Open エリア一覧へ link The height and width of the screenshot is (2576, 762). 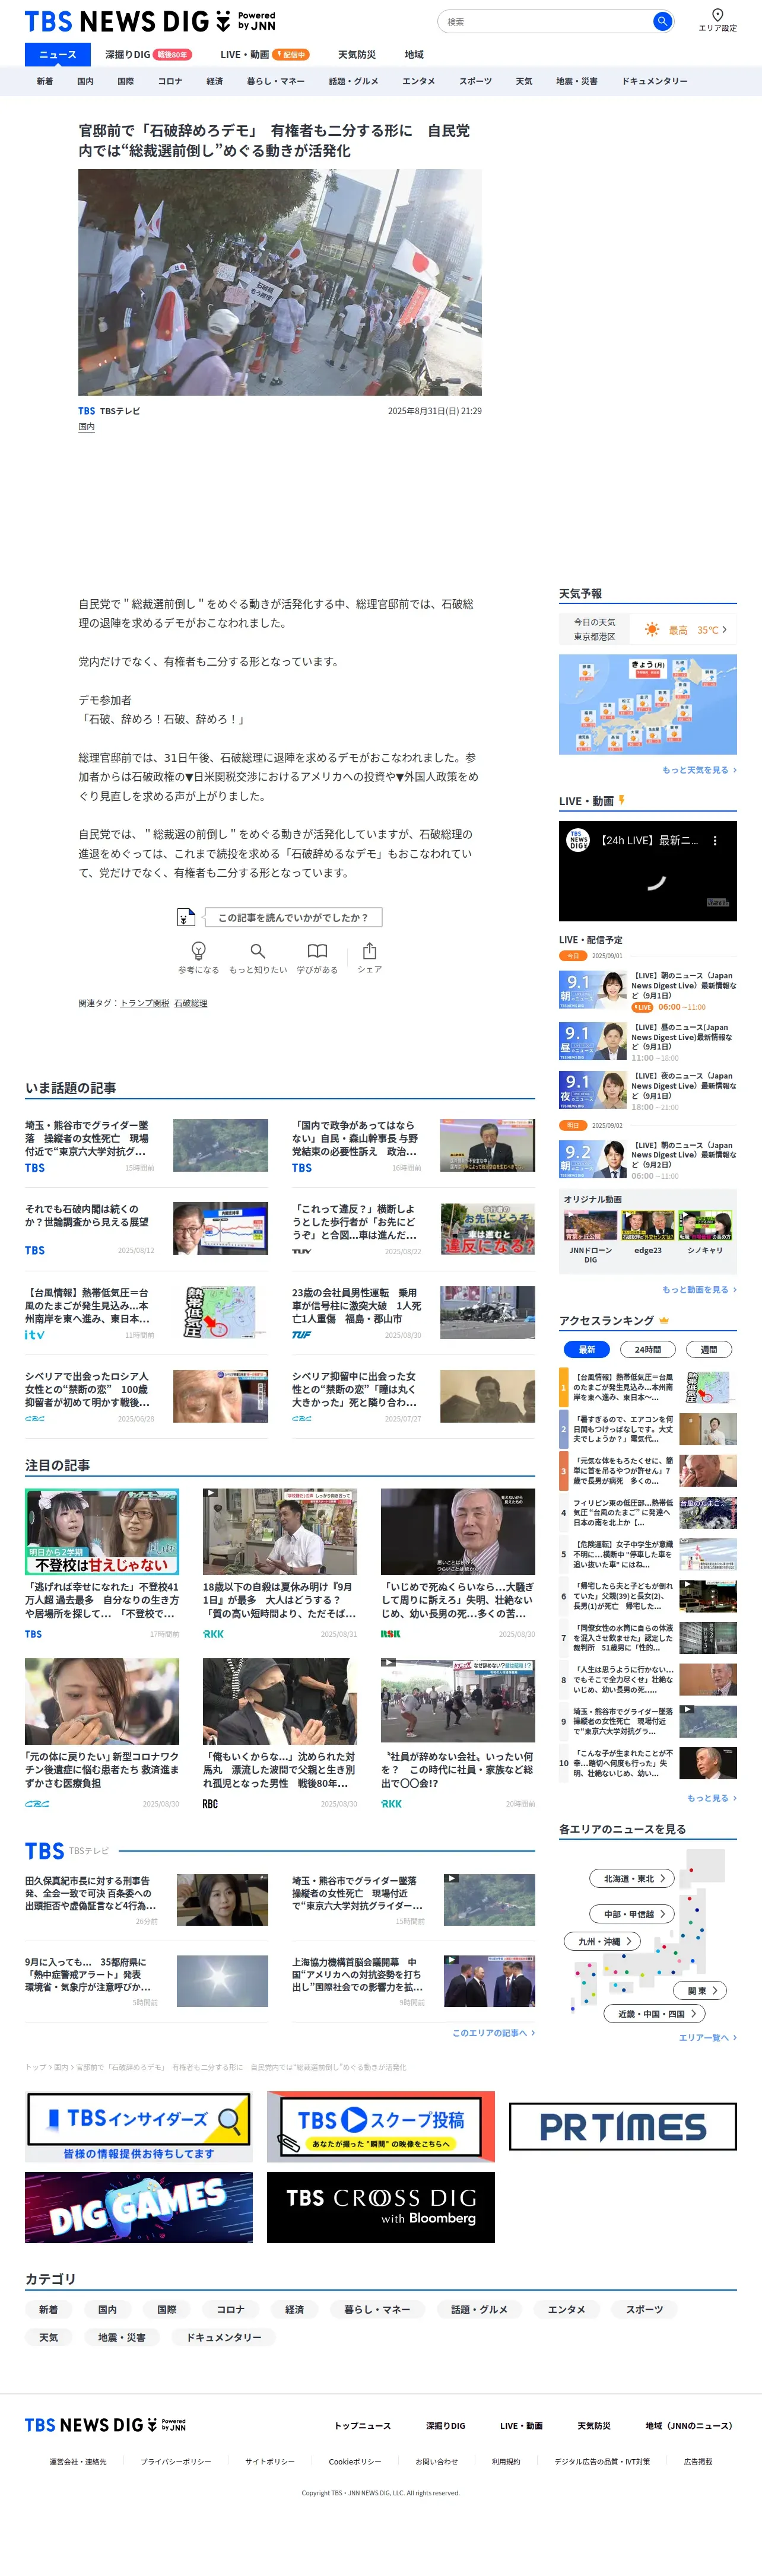tap(708, 2037)
